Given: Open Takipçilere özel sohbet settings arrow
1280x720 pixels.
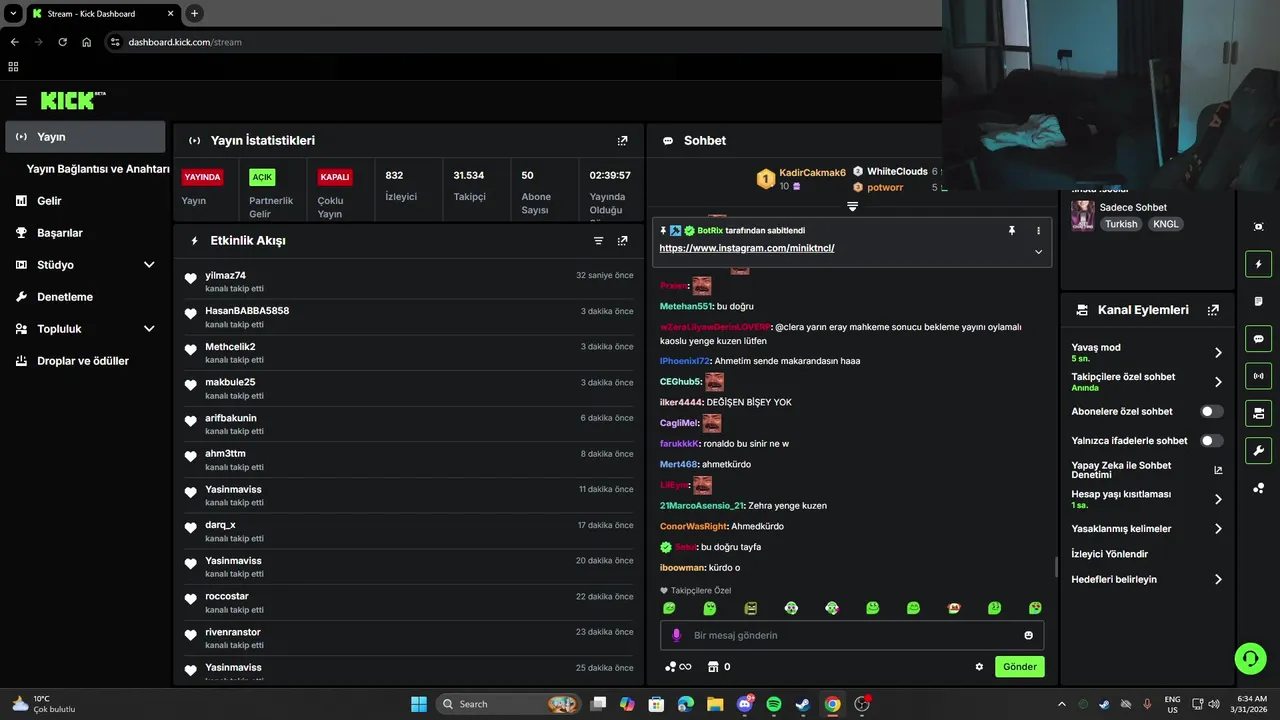Looking at the screenshot, I should tap(1218, 382).
